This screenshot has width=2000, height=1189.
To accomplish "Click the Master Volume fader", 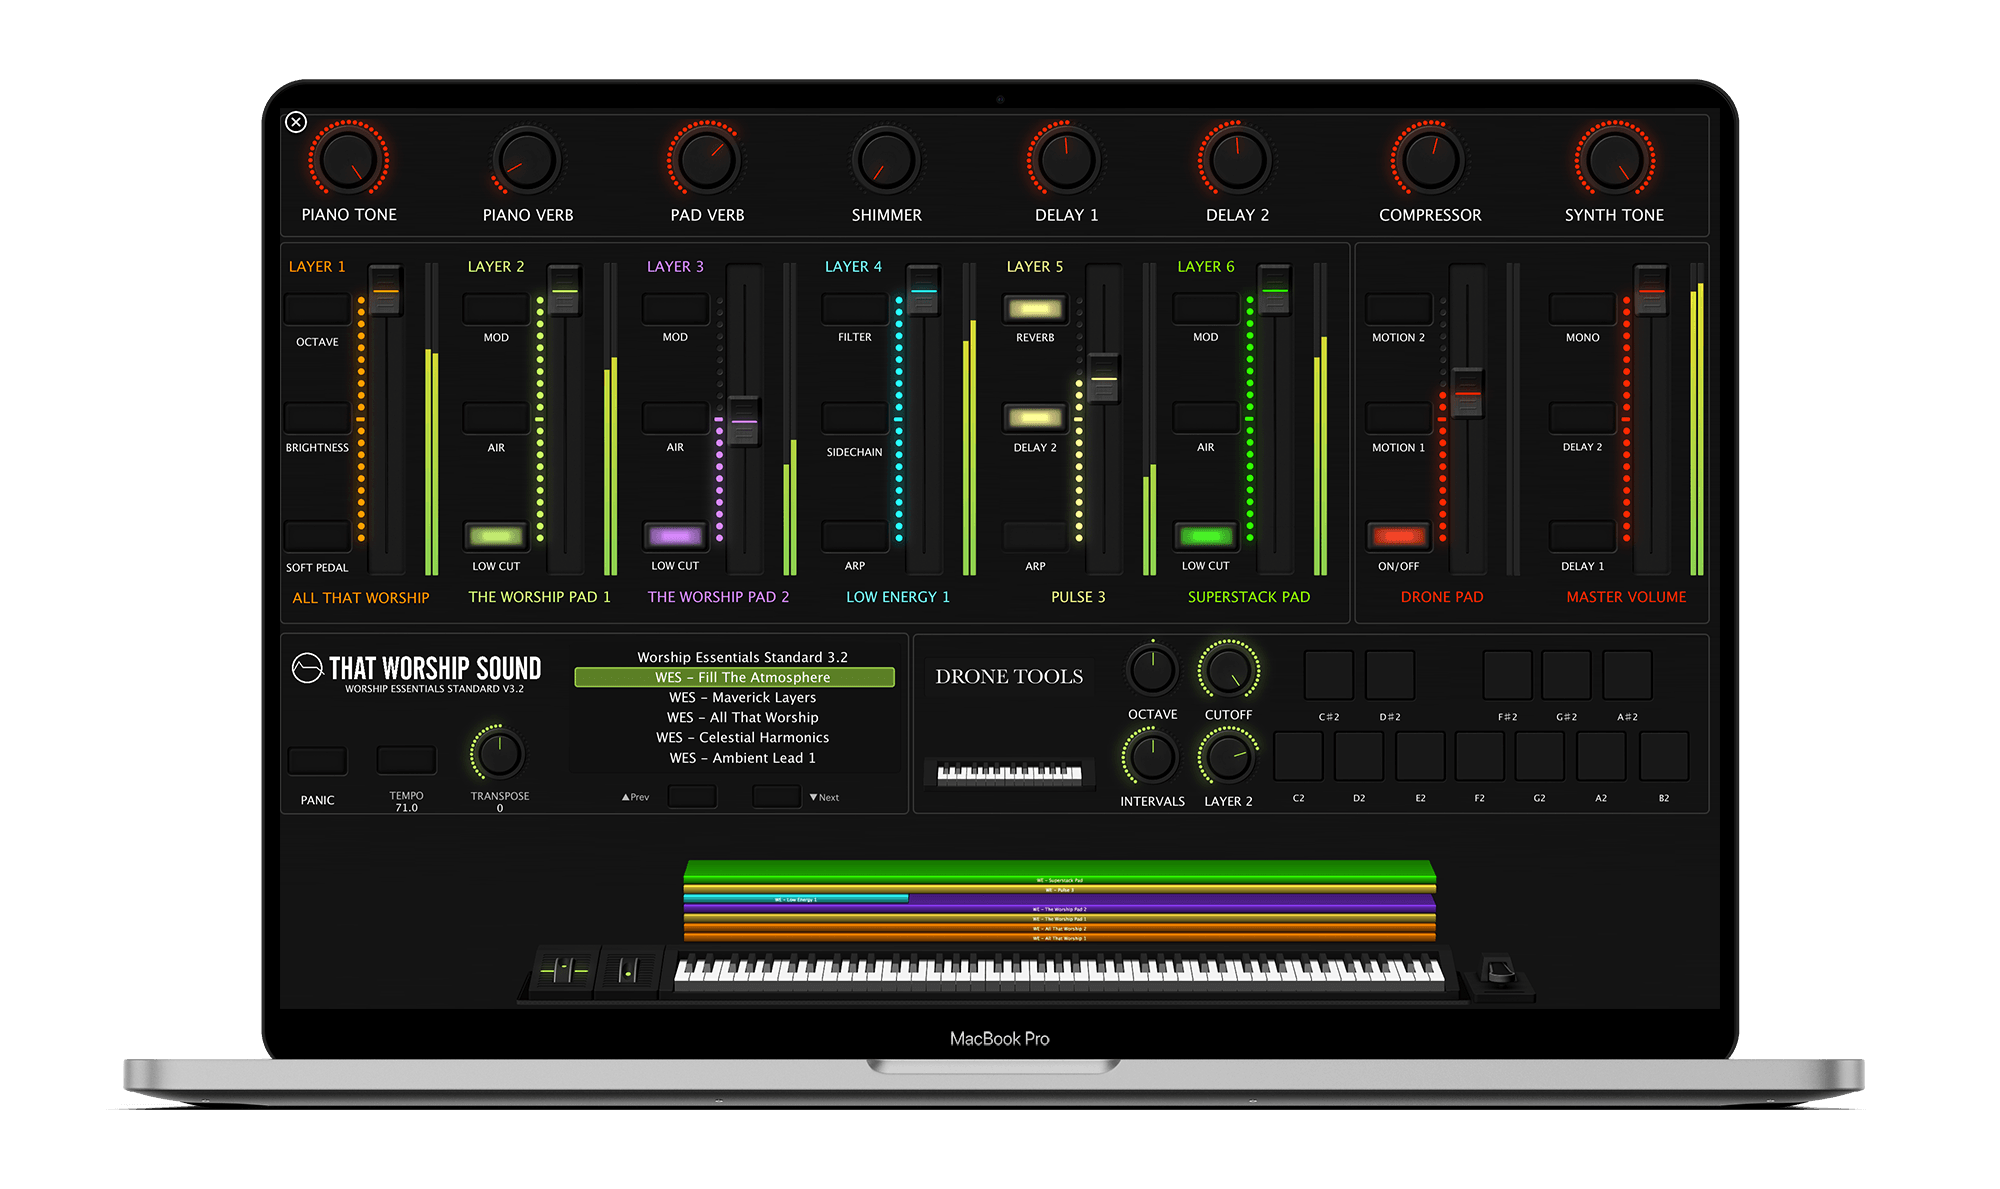I will [1651, 291].
